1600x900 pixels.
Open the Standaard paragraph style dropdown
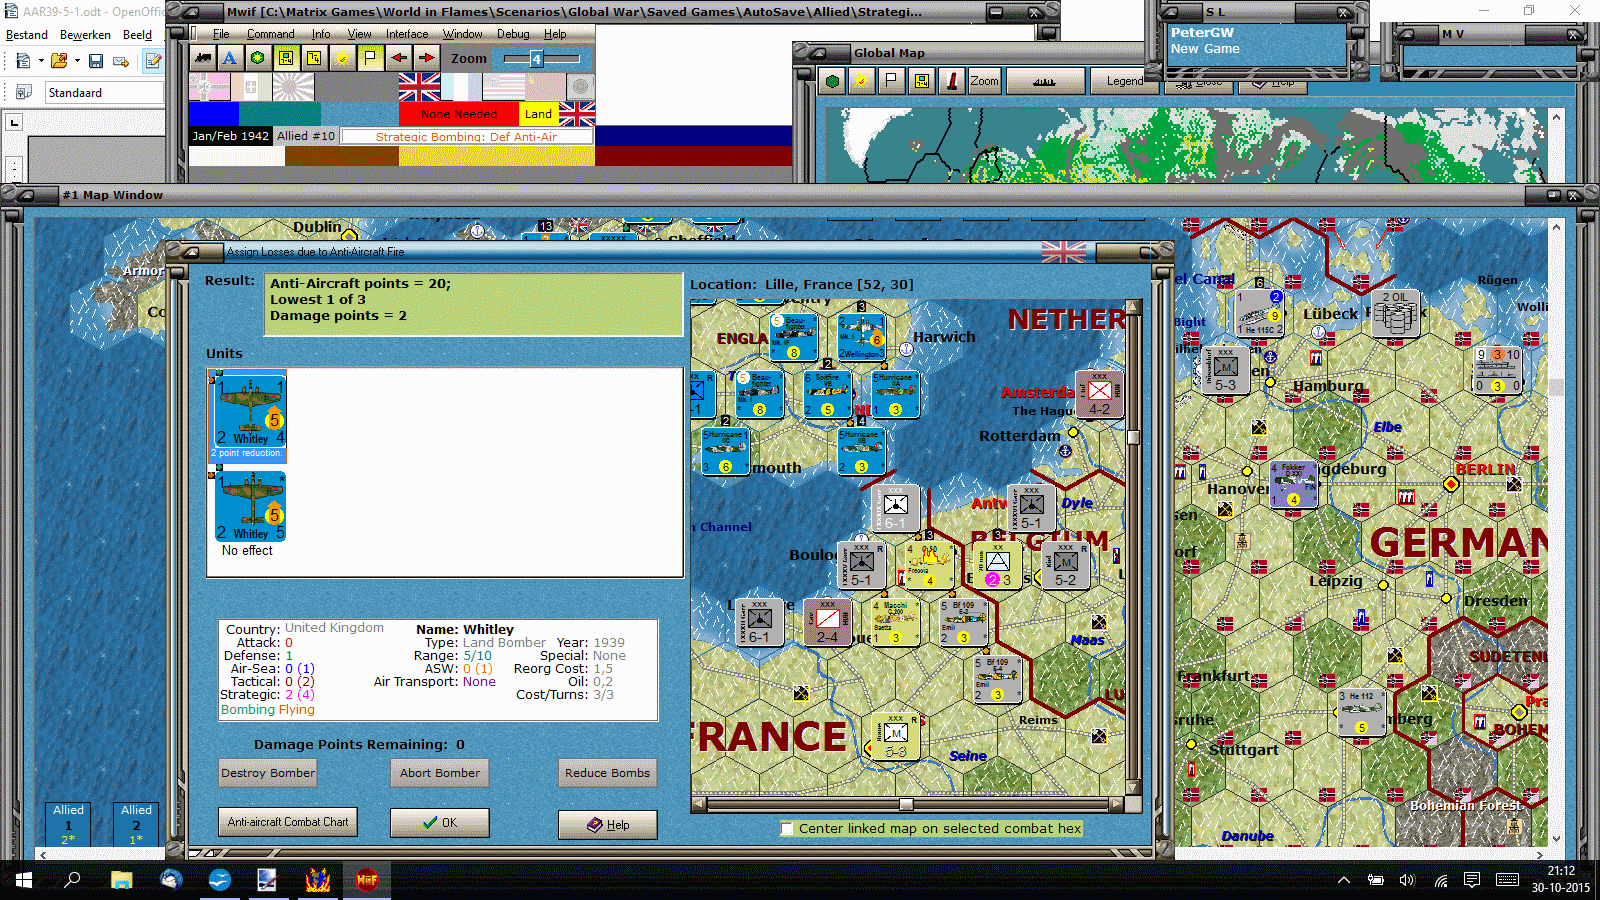tap(104, 93)
